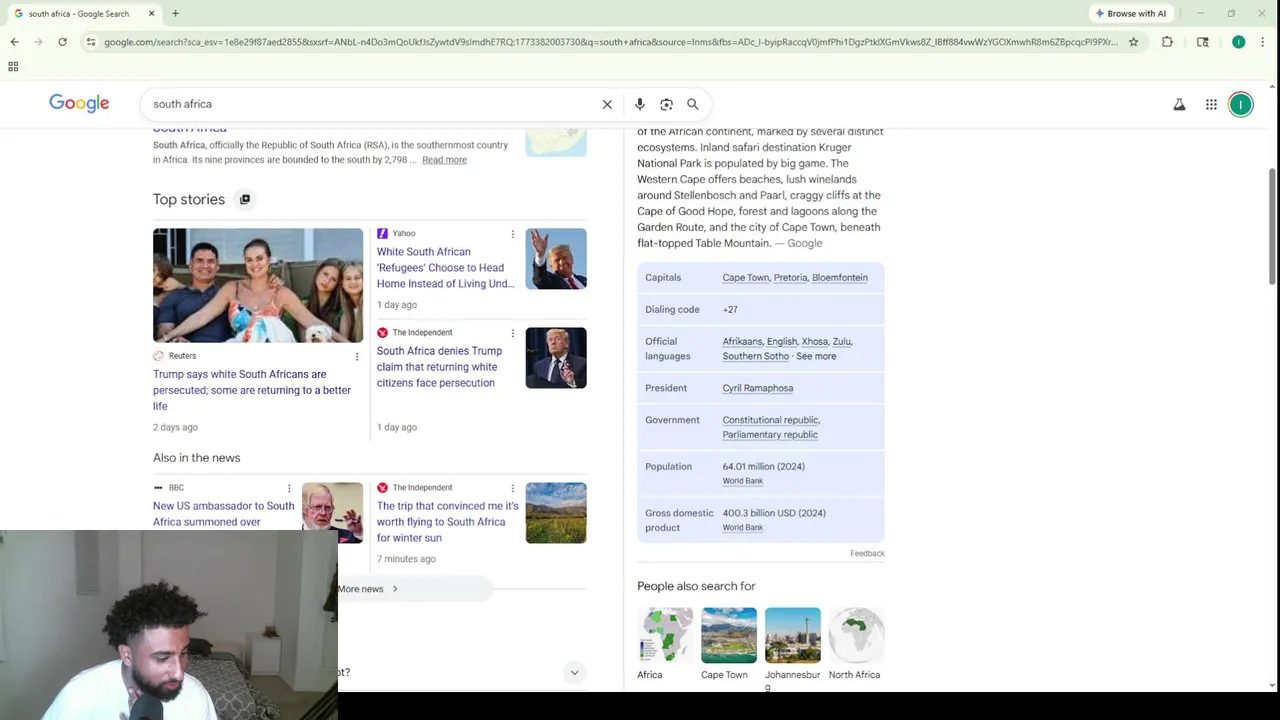Open Constitutional republic link
The width and height of the screenshot is (1280, 720).
pyautogui.click(x=771, y=420)
